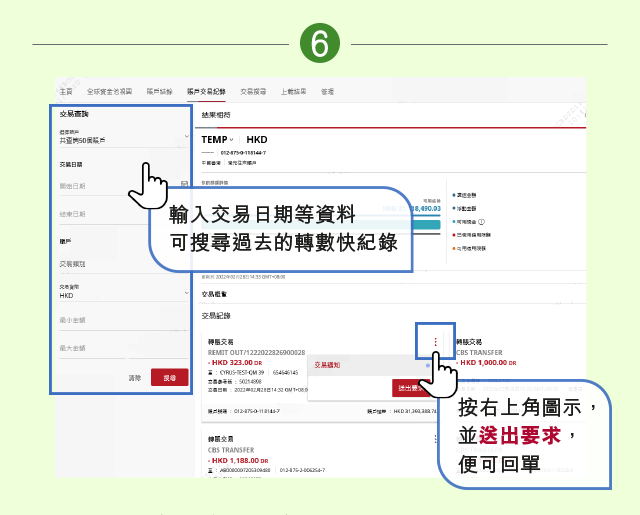
Task: Expand the HKD currency dropdown
Action: coord(124,292)
